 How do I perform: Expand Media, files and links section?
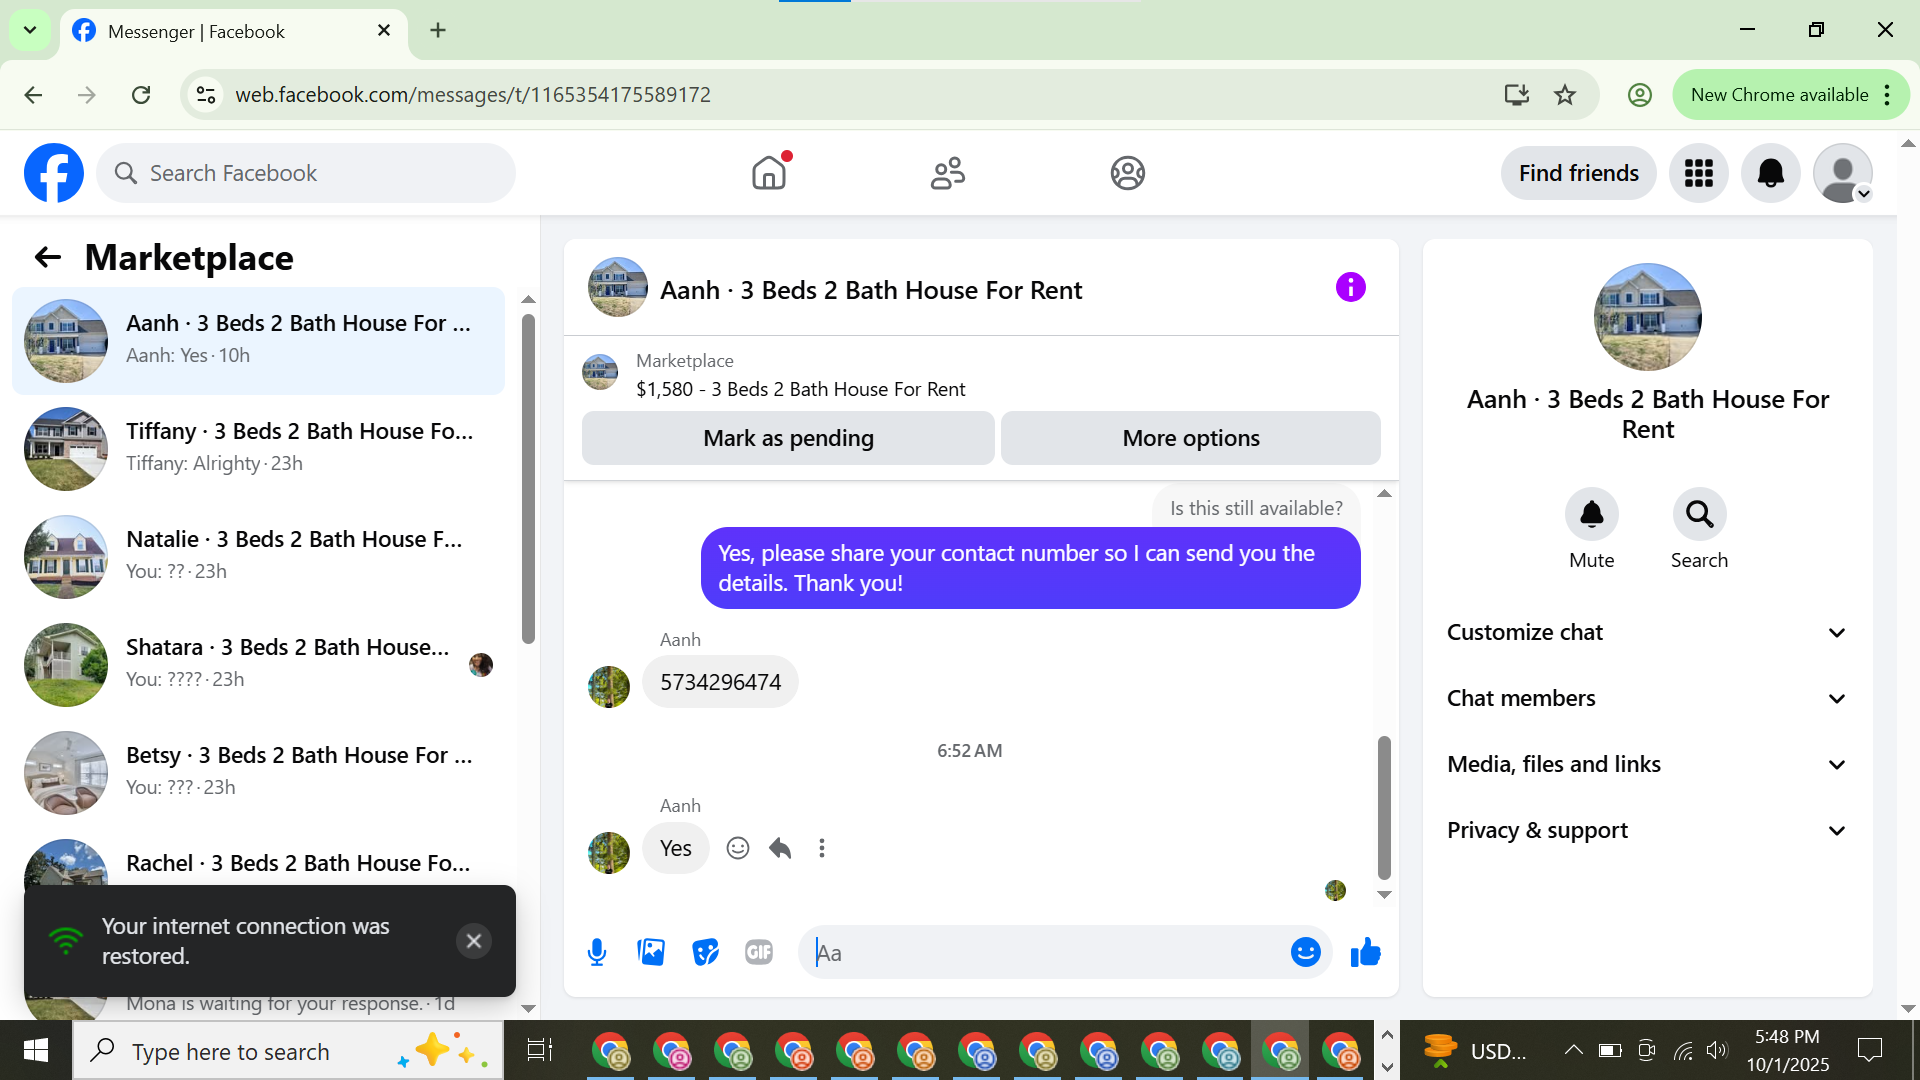(1647, 765)
